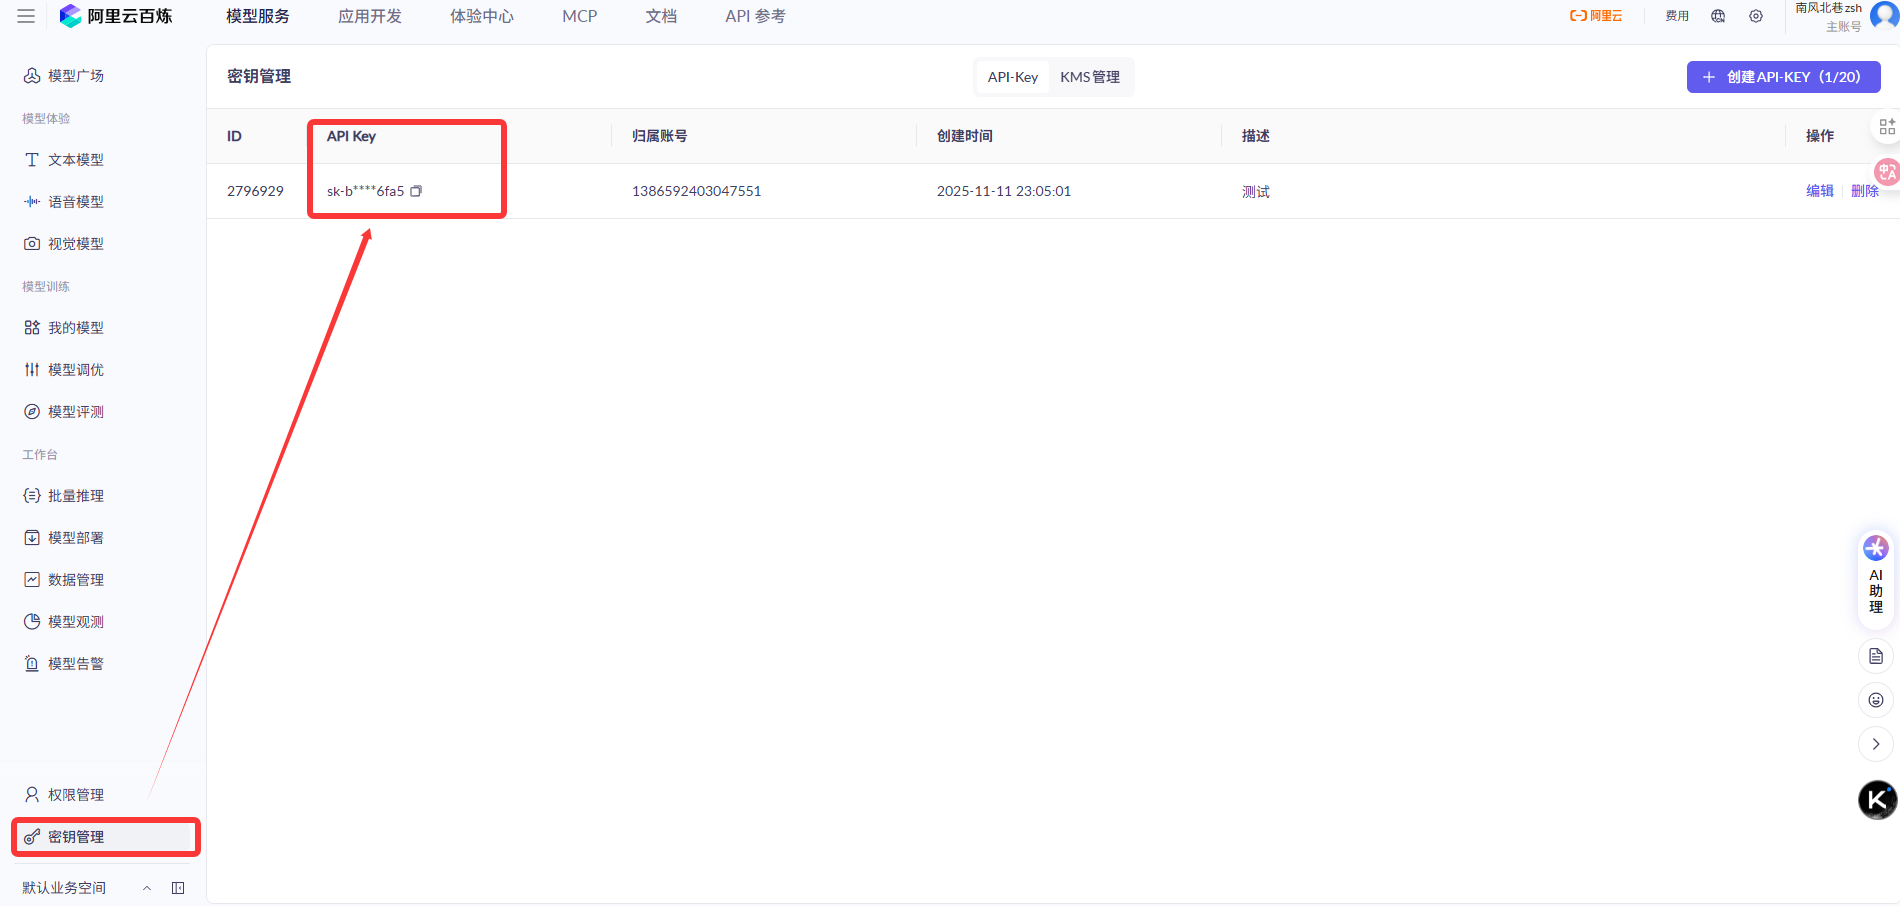1900x906 pixels.
Task: Switch to the API-Key tab
Action: click(1013, 77)
